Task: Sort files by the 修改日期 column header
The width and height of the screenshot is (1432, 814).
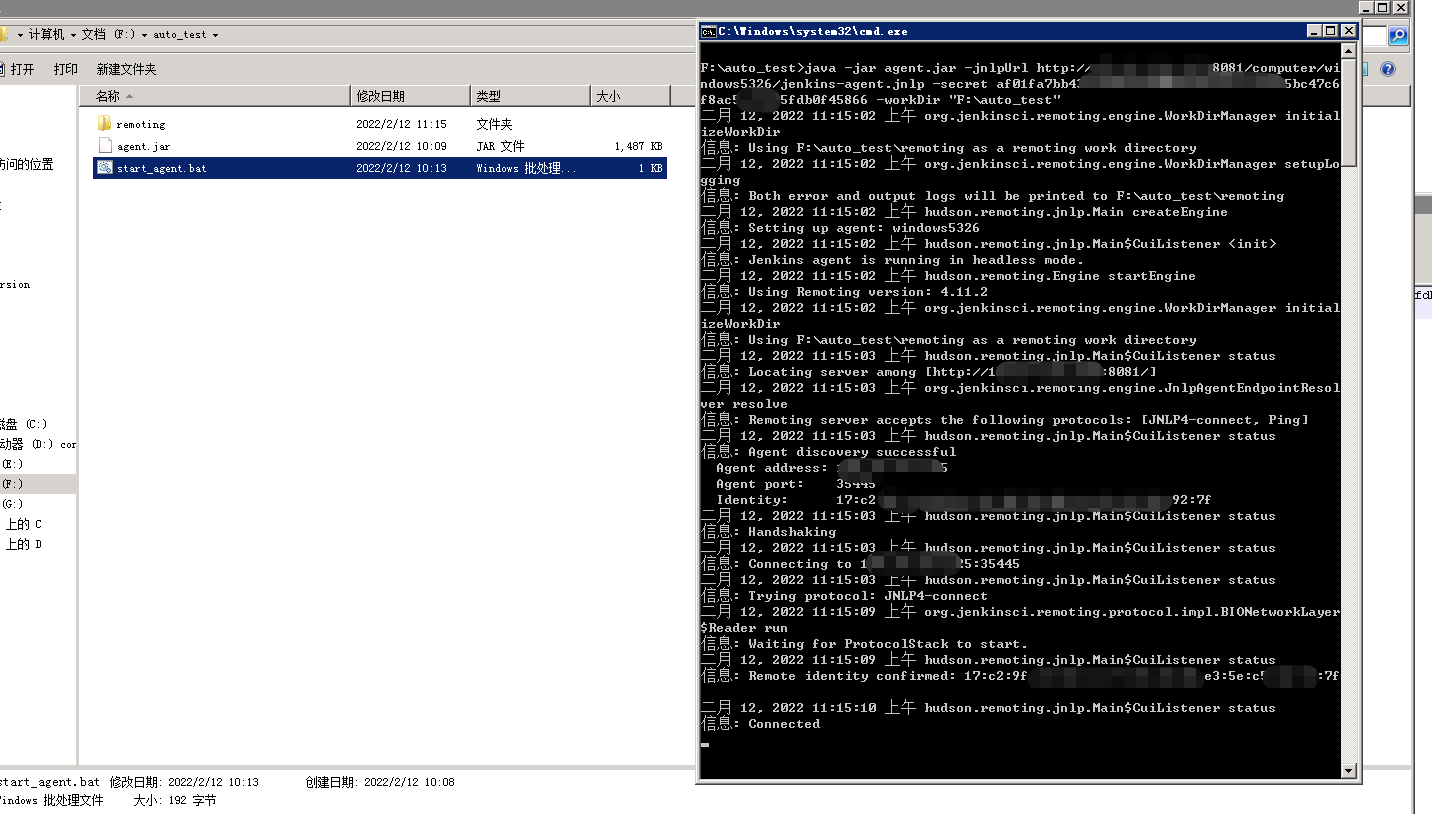Action: (411, 96)
